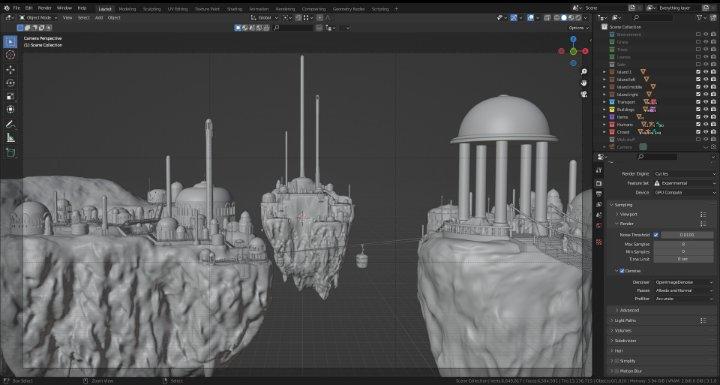Switch to the Geometry Nodes workspace tab

pyautogui.click(x=349, y=9)
